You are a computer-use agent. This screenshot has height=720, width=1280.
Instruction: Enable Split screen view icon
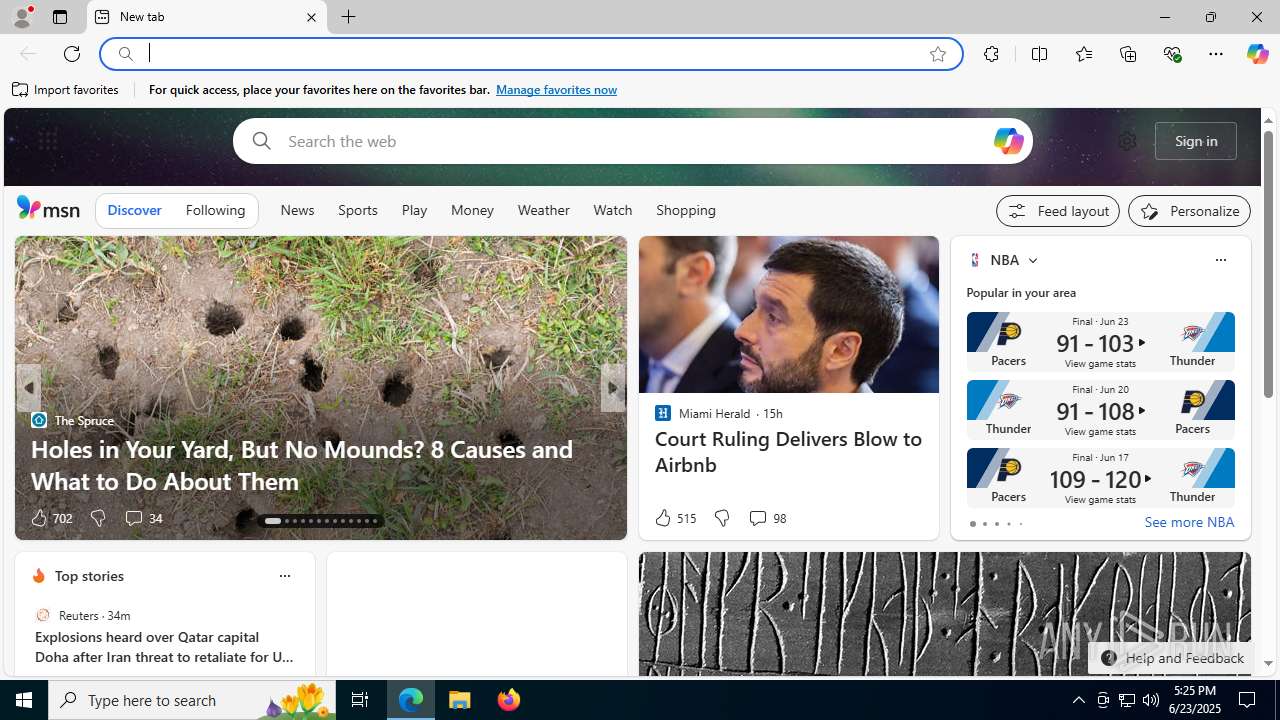[x=1039, y=54]
